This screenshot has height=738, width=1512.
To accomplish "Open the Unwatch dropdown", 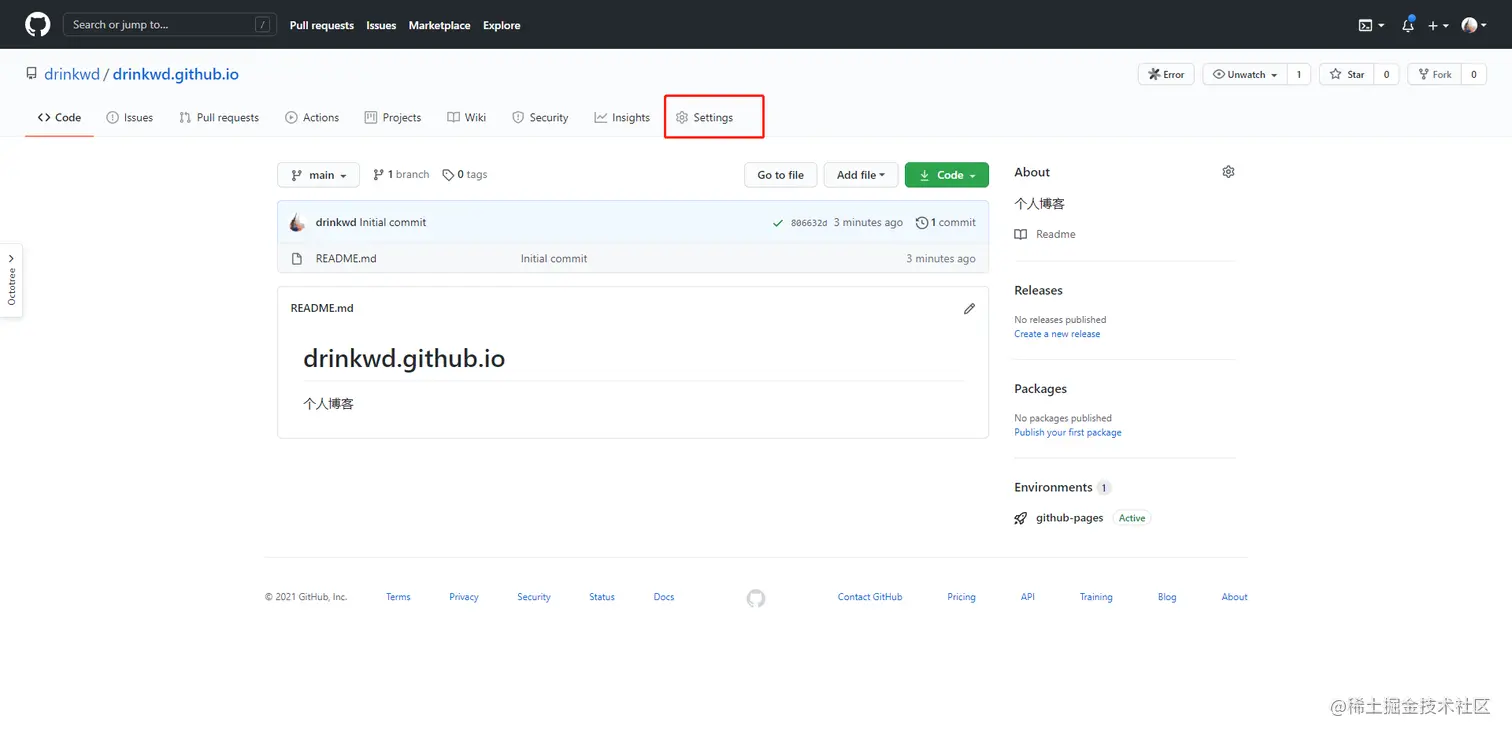I will point(1244,74).
